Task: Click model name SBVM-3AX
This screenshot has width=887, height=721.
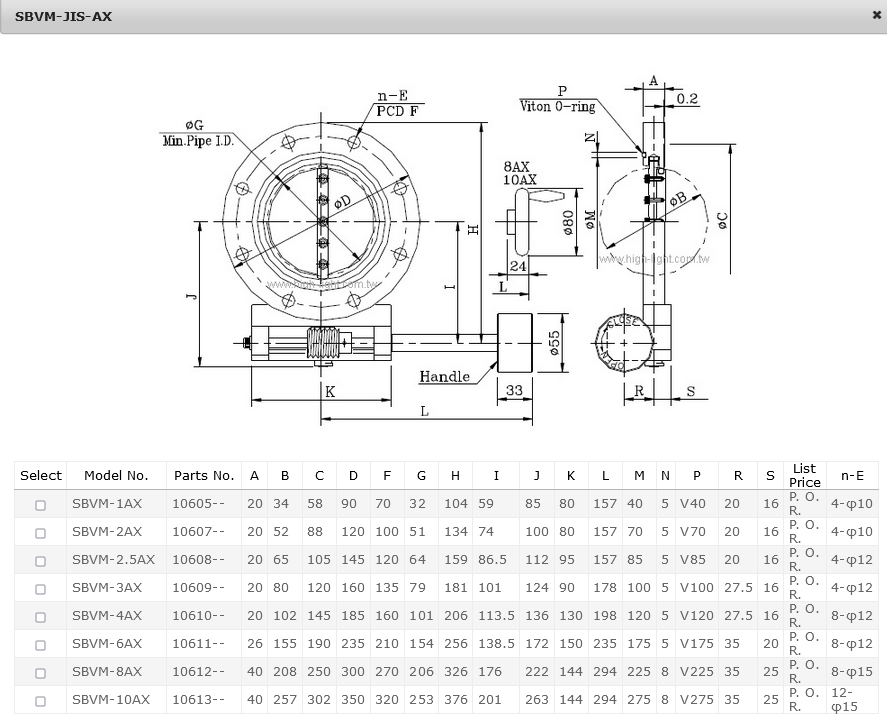Action: [x=107, y=588]
